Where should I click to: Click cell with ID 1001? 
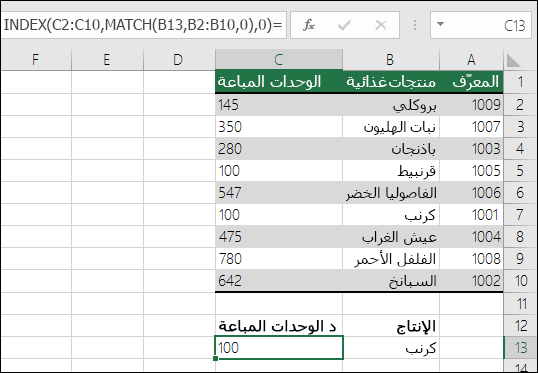coord(471,214)
